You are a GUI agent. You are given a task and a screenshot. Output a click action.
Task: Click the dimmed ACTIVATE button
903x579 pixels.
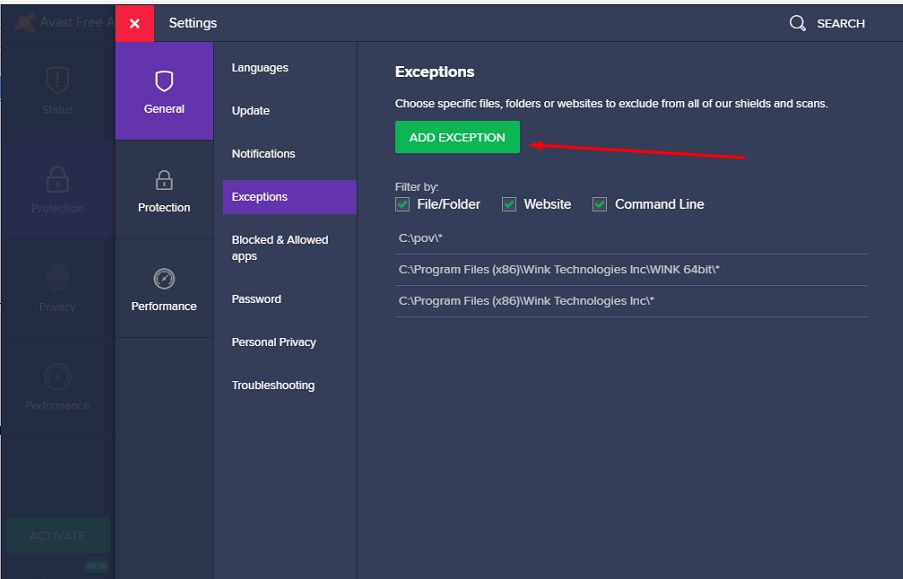point(57,536)
